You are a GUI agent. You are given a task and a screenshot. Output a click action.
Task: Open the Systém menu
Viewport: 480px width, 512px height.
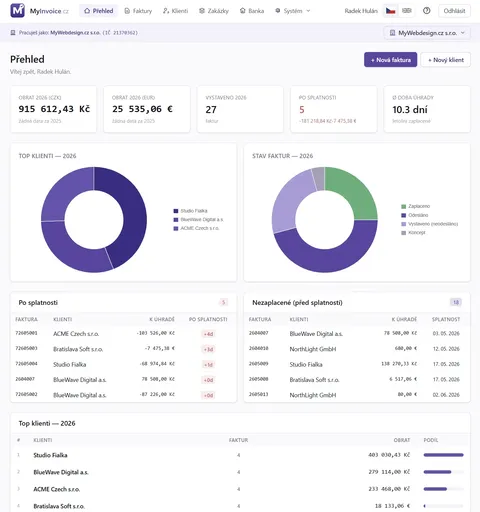pos(293,11)
